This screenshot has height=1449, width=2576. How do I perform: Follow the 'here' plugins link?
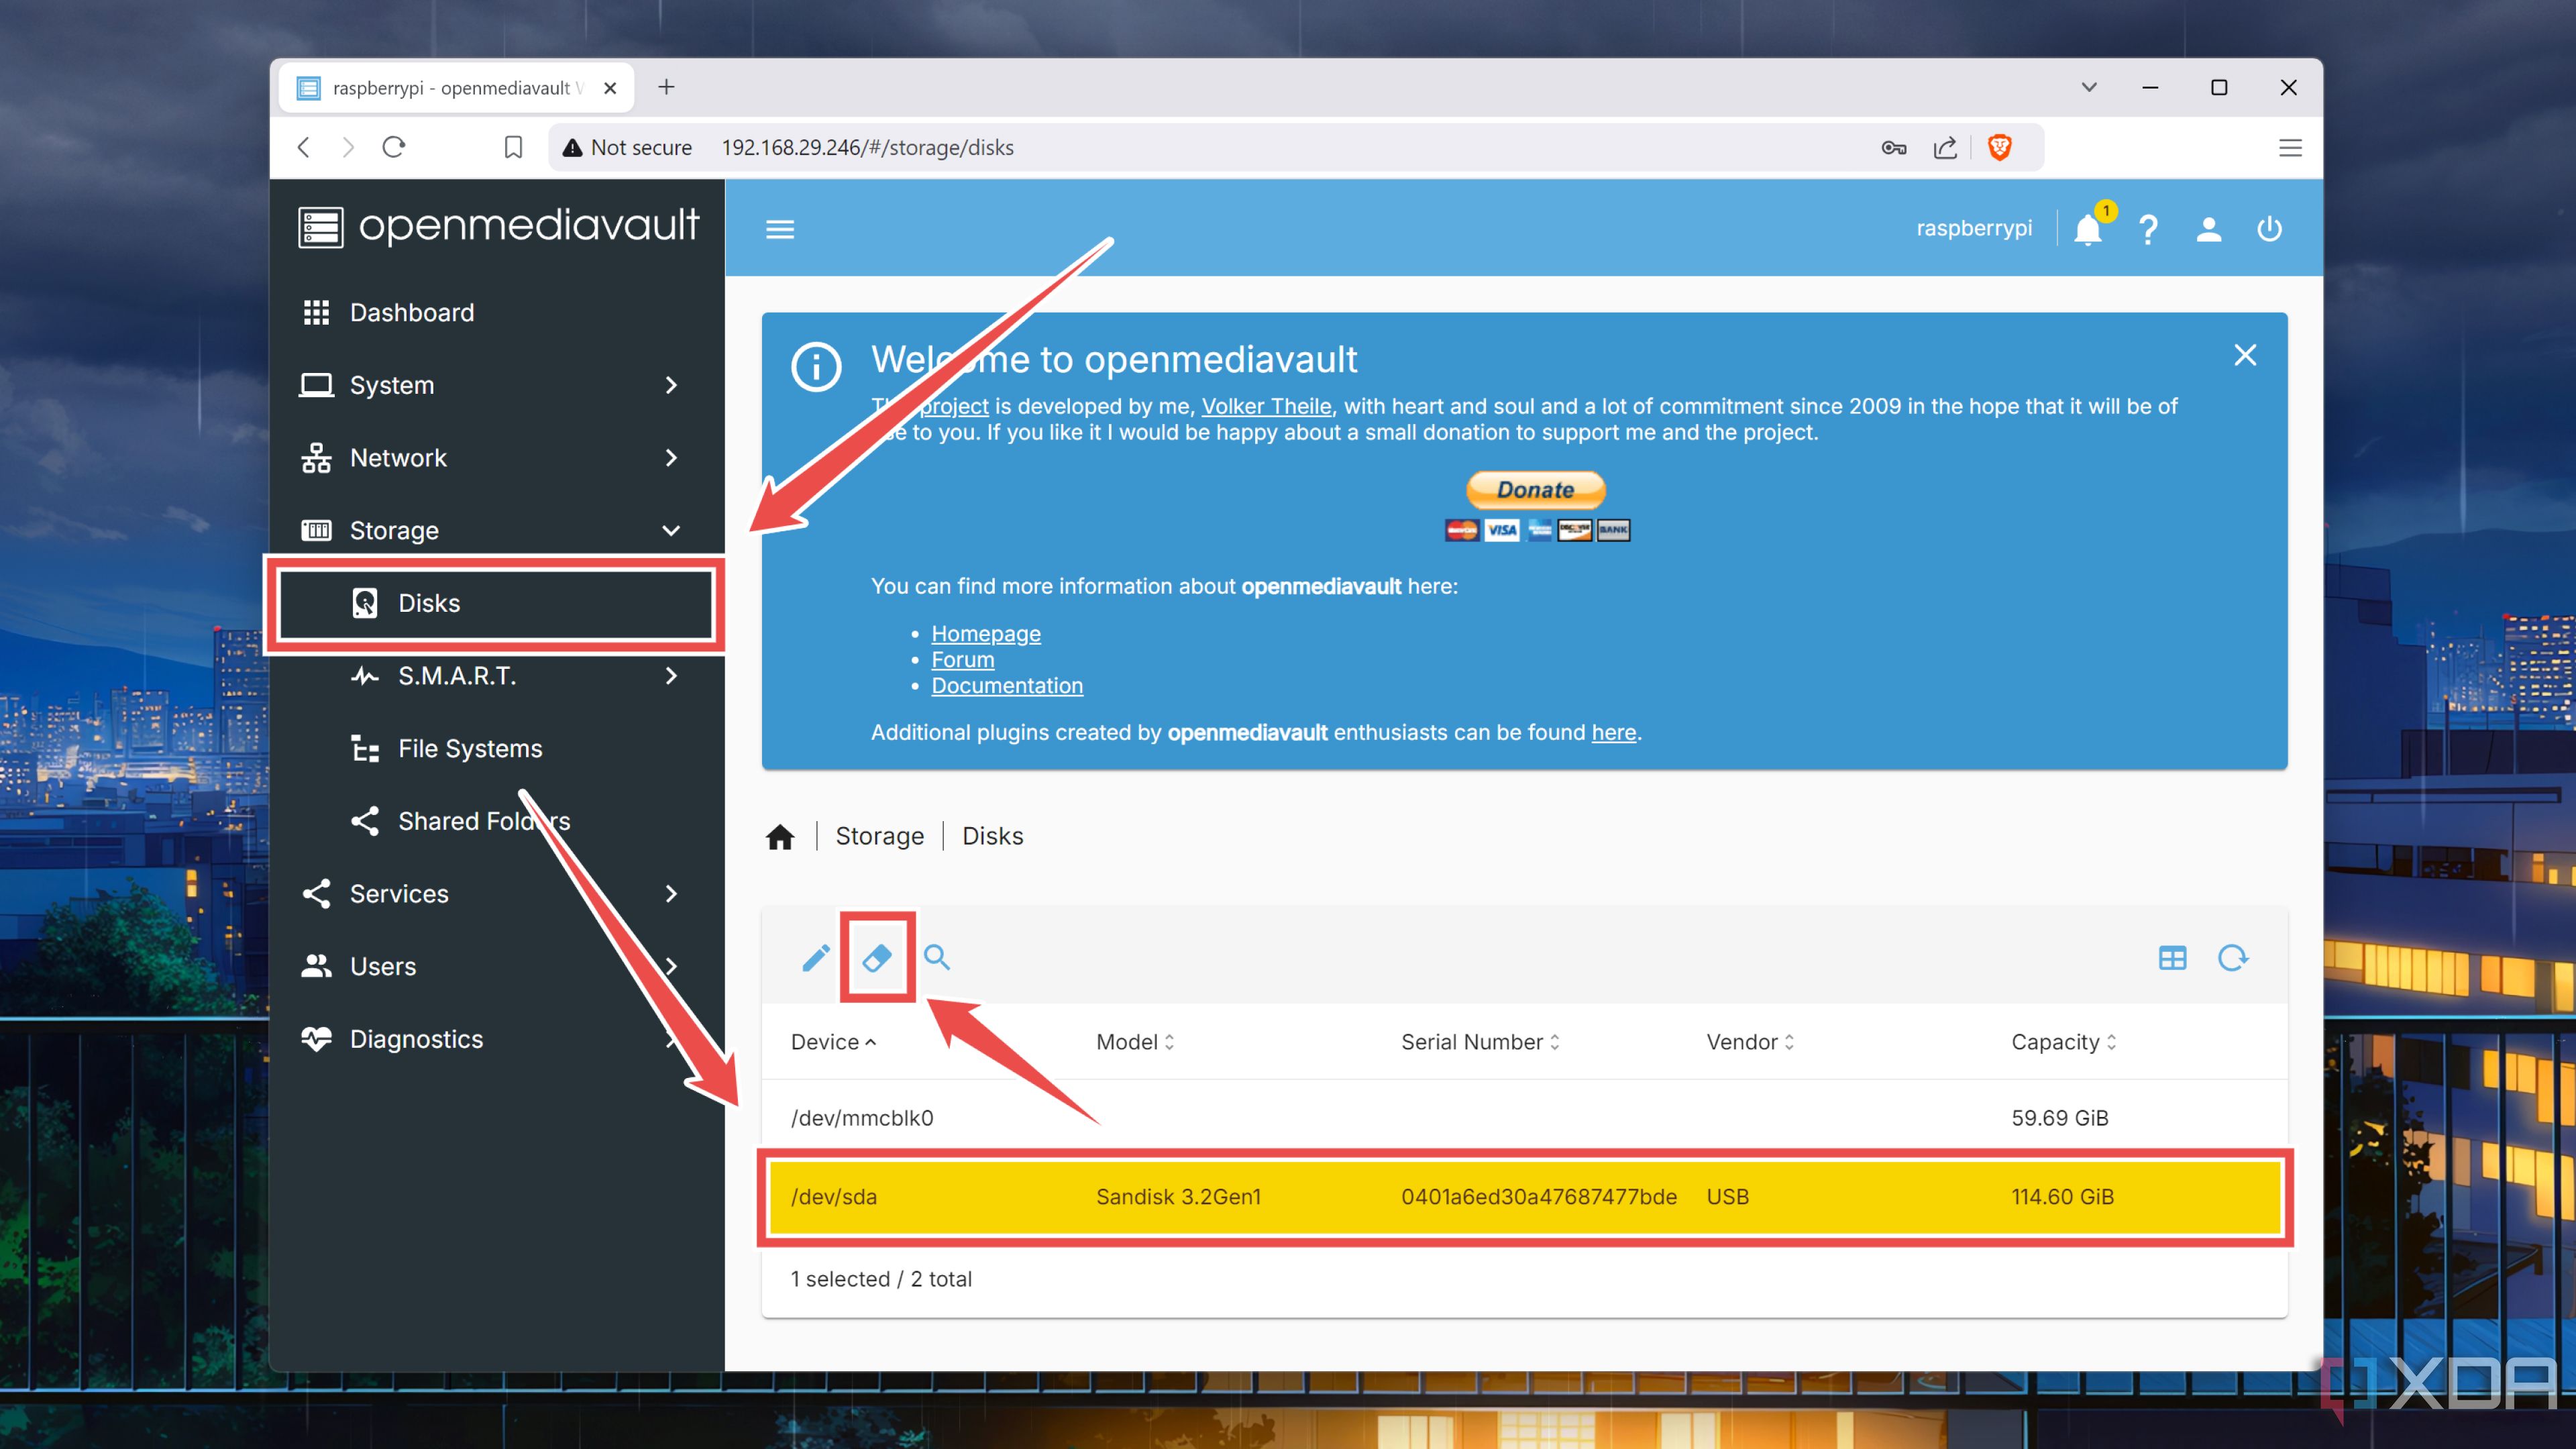pyautogui.click(x=1614, y=732)
